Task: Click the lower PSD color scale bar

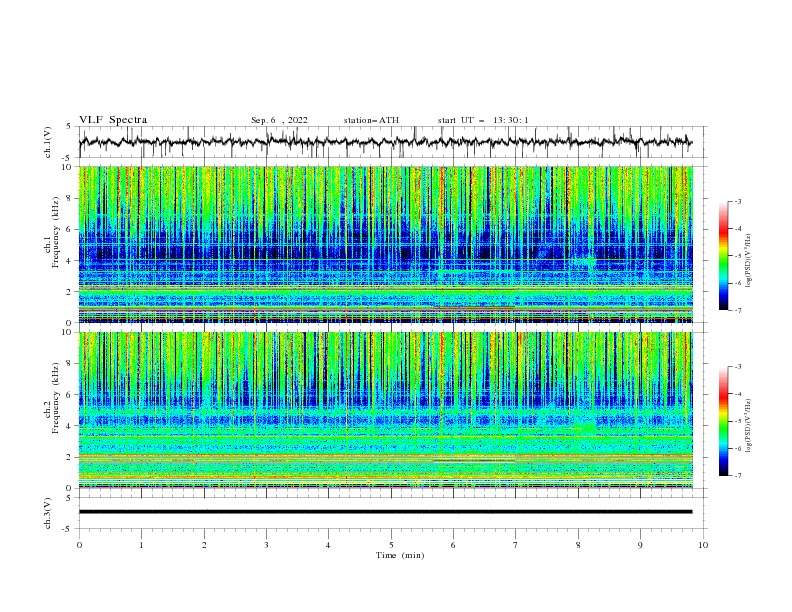Action: click(x=724, y=421)
